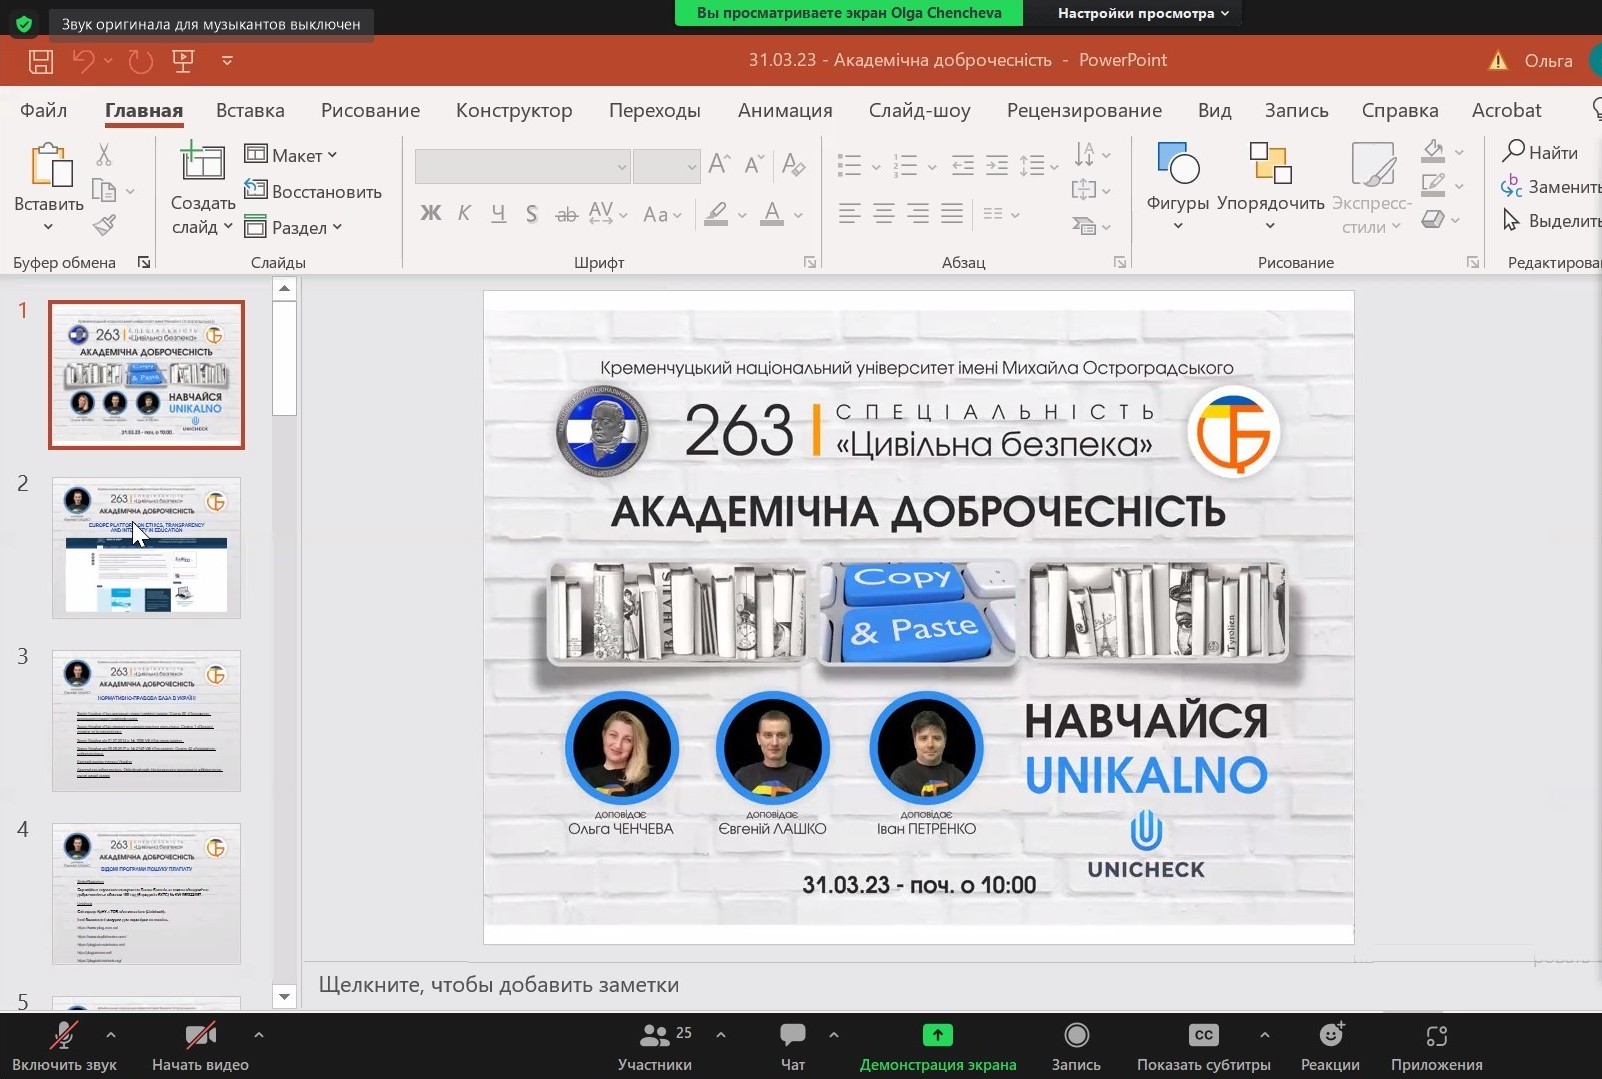The height and width of the screenshot is (1079, 1602).
Task: Decrease font size with the smaller A icon
Action: coord(755,164)
